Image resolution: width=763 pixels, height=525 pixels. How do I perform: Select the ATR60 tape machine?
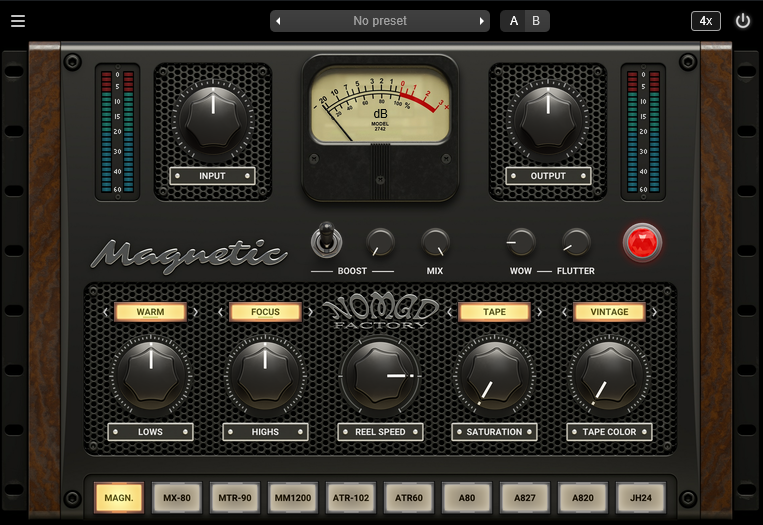409,498
